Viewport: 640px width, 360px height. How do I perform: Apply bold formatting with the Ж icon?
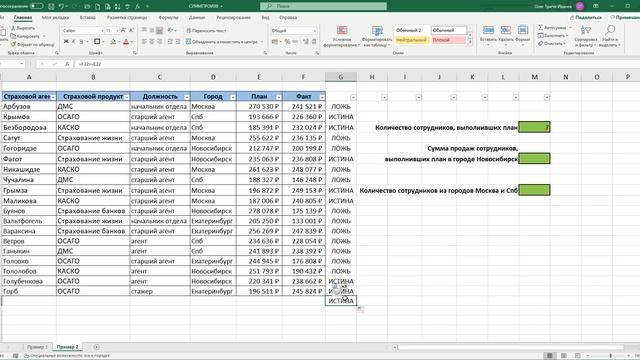point(66,42)
